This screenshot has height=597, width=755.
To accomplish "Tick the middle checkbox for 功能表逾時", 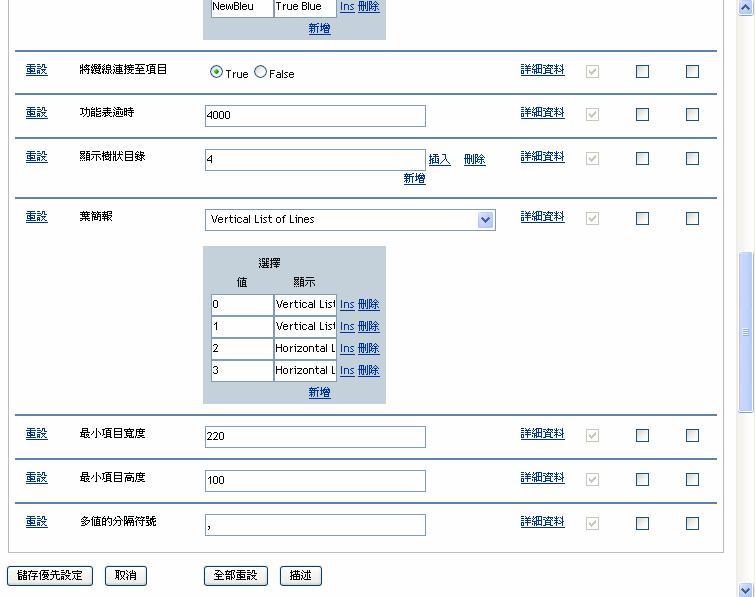I will [642, 115].
